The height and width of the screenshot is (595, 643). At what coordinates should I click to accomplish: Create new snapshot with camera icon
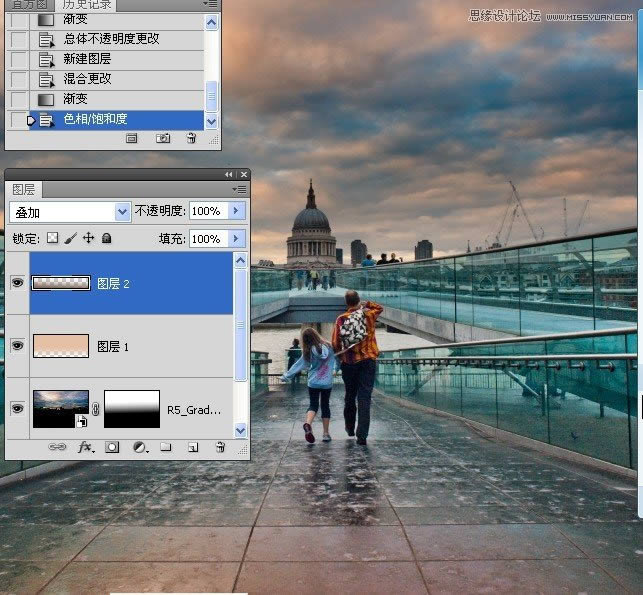click(x=163, y=139)
